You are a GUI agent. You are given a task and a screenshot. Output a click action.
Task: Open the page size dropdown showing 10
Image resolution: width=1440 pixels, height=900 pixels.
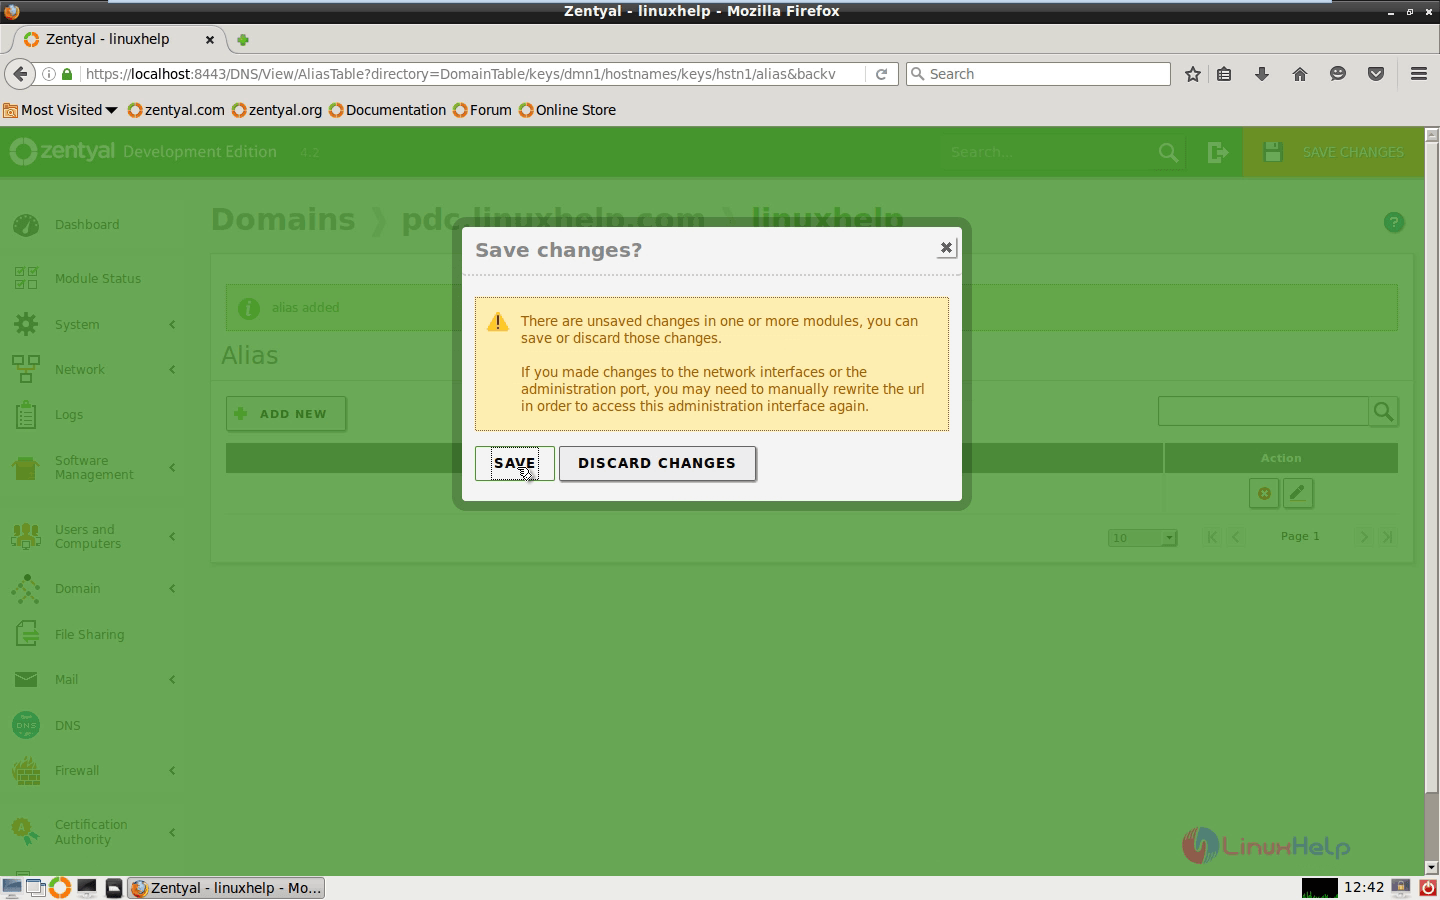click(1142, 537)
